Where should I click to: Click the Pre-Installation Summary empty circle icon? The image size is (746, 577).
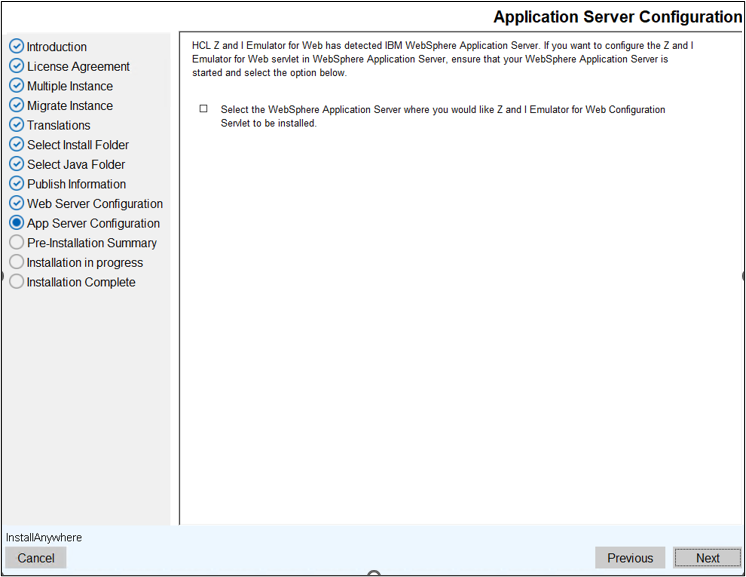point(17,242)
